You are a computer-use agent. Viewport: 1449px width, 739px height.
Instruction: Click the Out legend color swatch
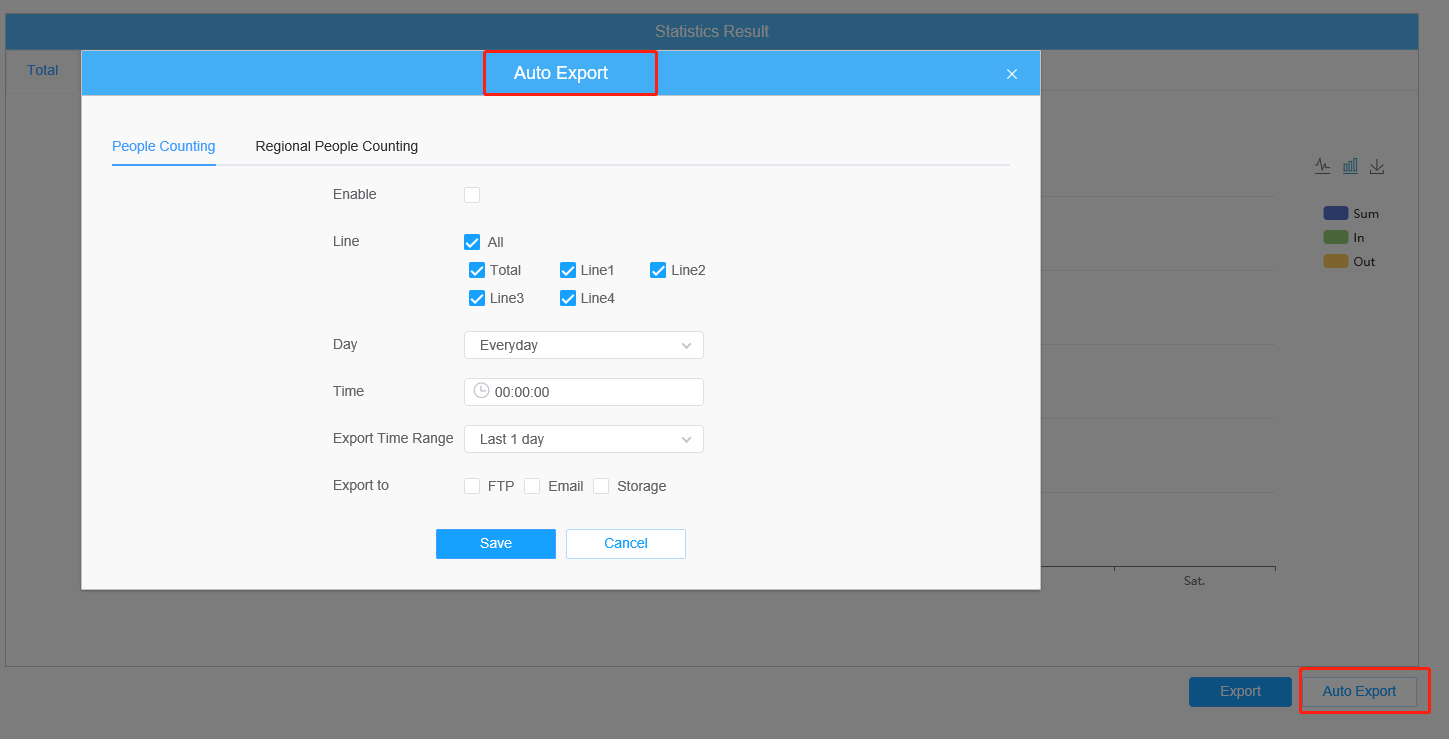(1336, 261)
